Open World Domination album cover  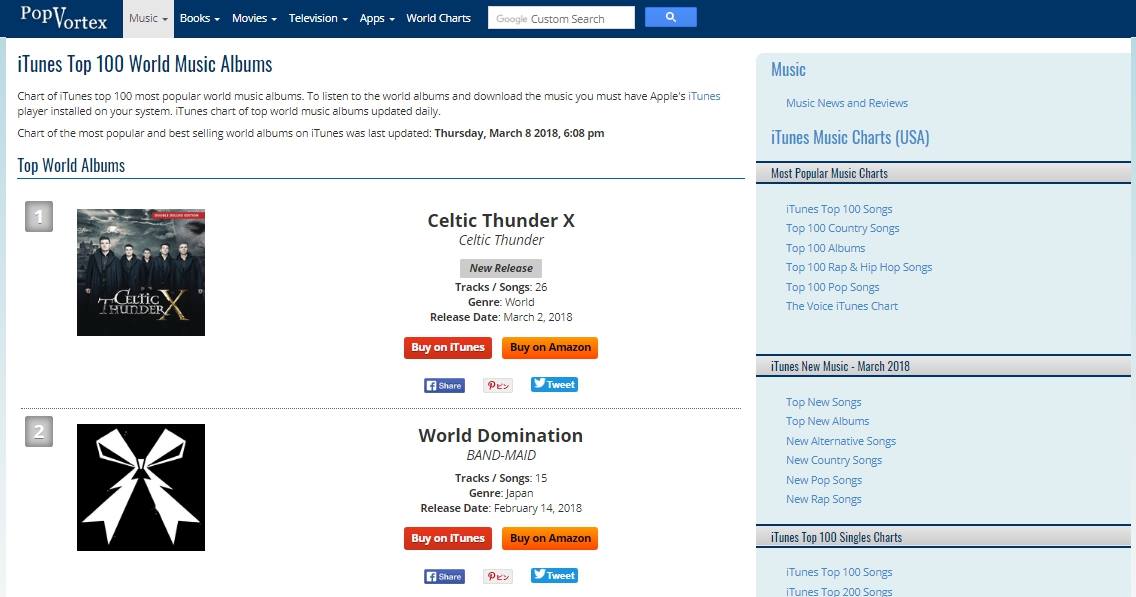click(x=141, y=487)
